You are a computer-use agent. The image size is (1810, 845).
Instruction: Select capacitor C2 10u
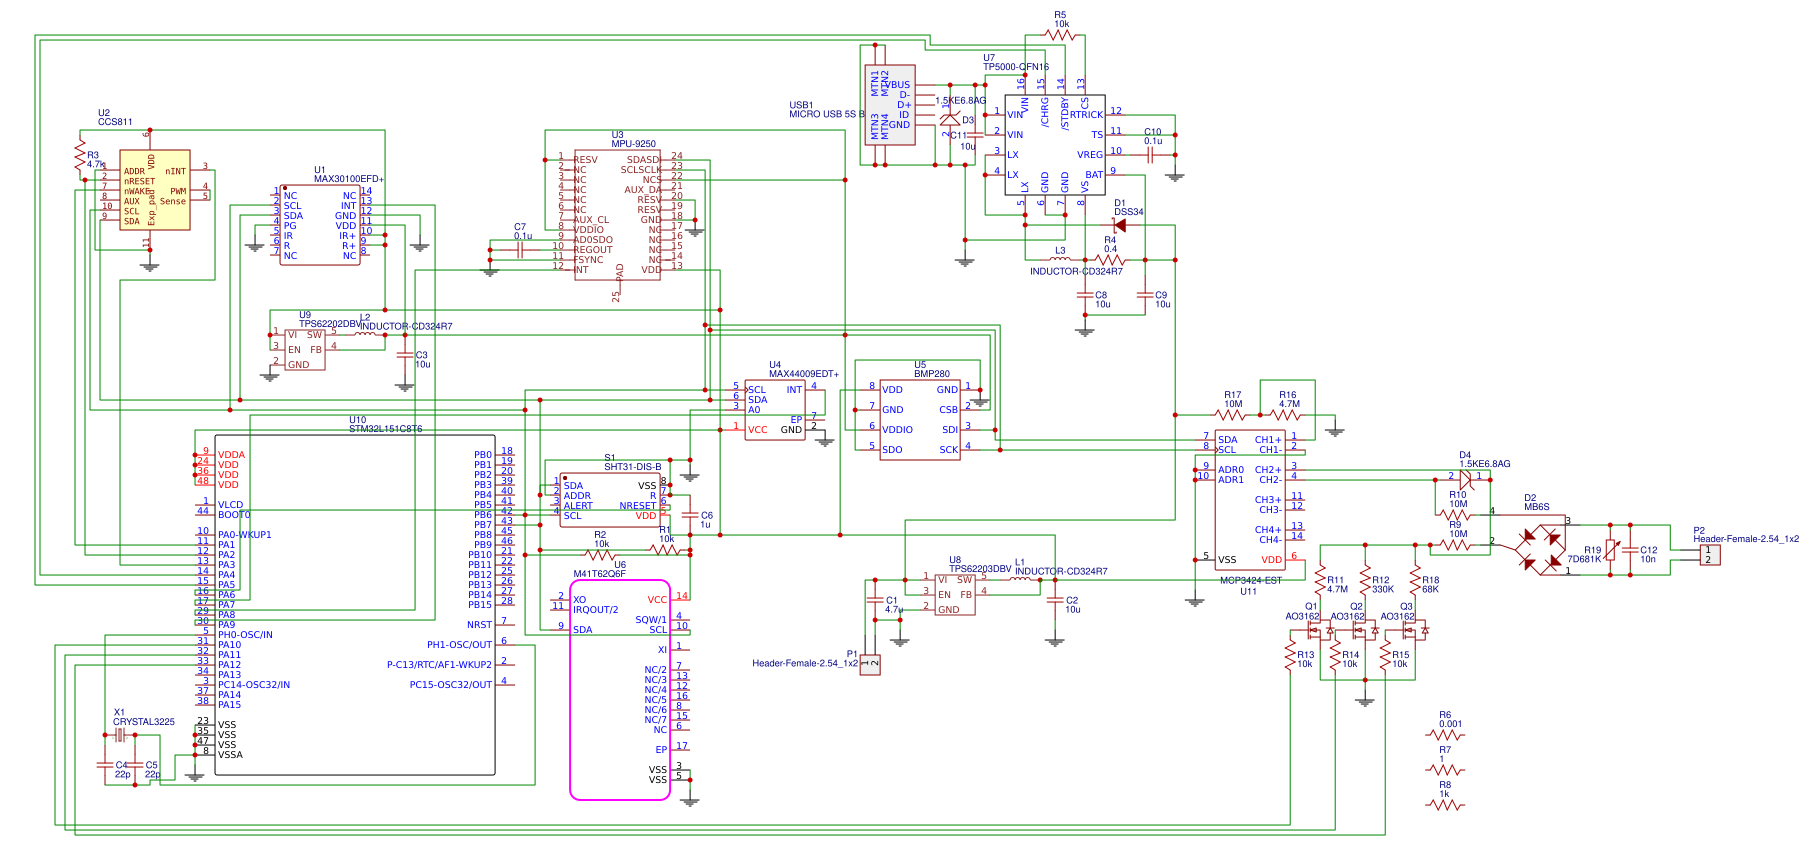(1055, 600)
